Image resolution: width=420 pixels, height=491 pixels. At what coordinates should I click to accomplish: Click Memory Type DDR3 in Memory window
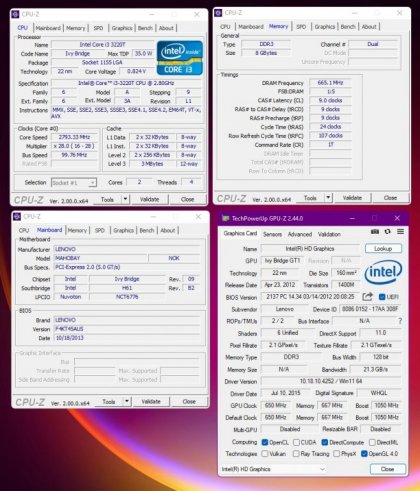[x=266, y=44]
